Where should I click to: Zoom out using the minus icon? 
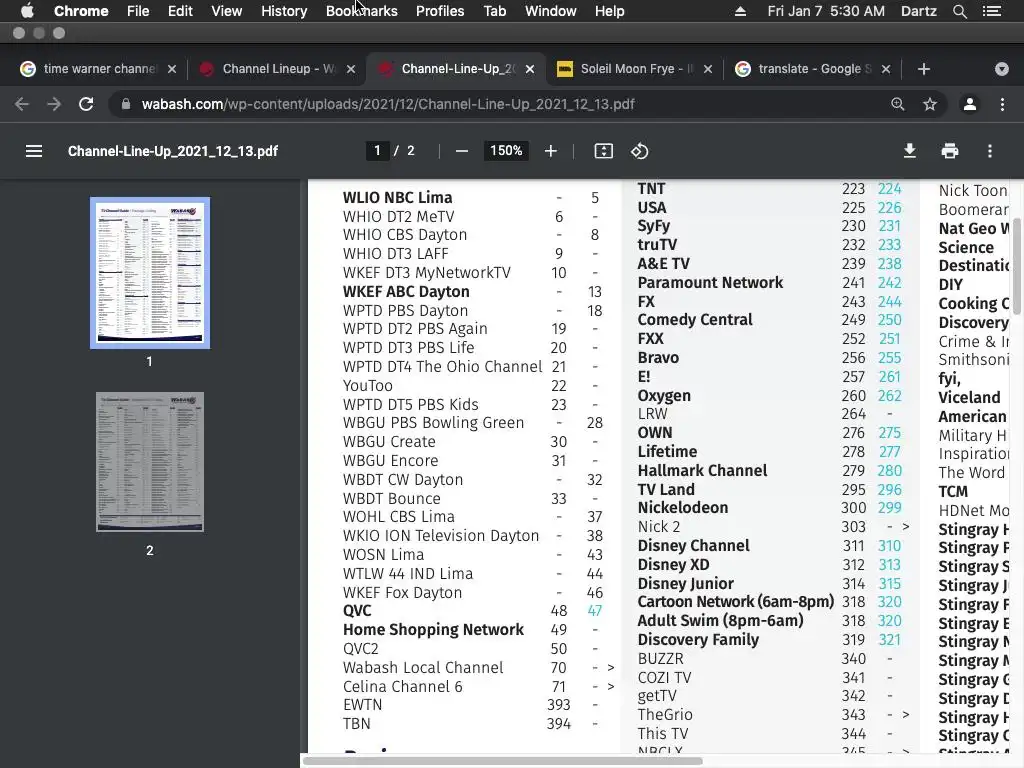(462, 152)
